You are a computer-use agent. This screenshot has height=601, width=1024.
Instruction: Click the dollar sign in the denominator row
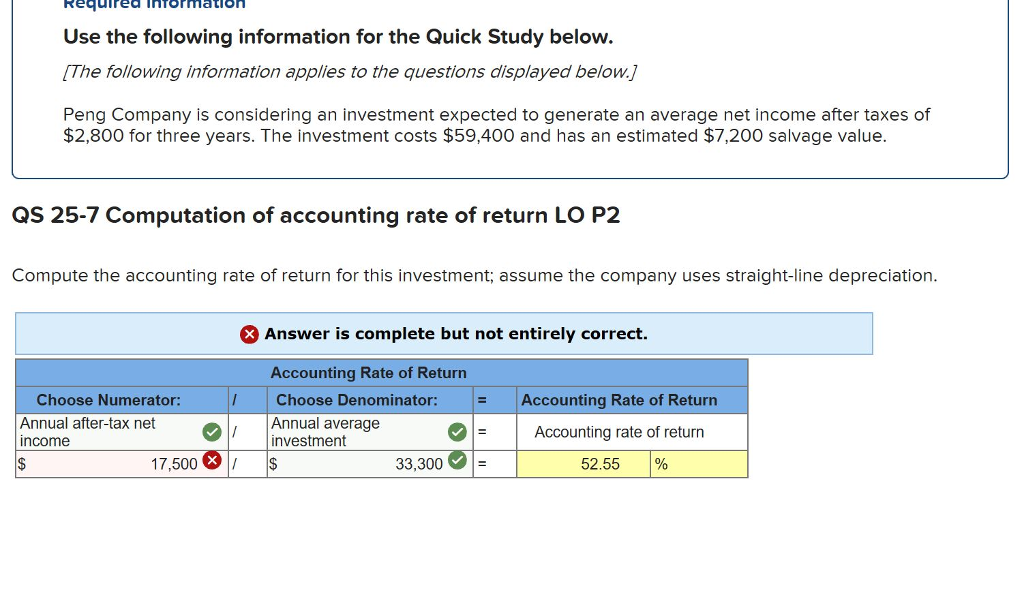click(273, 463)
